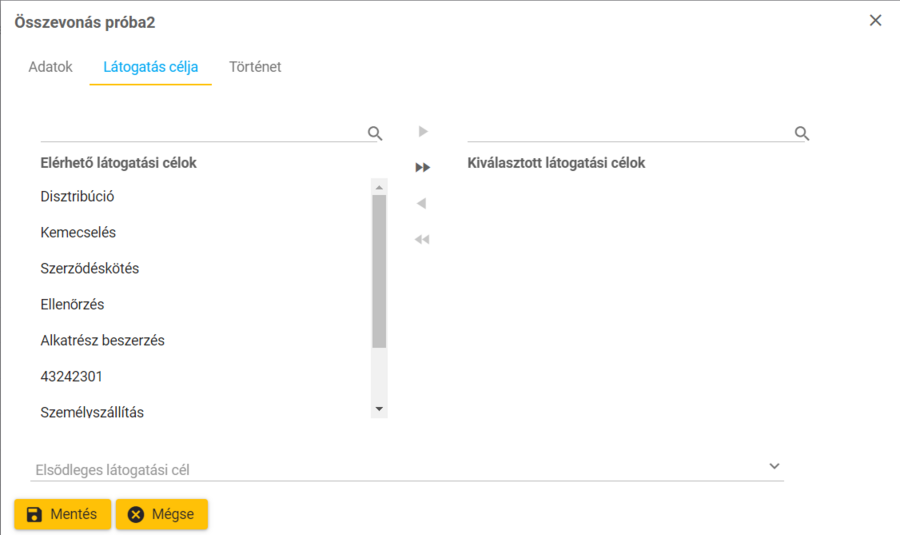Click the move-selected-right single arrow icon
The width and height of the screenshot is (900, 535).
tap(423, 132)
